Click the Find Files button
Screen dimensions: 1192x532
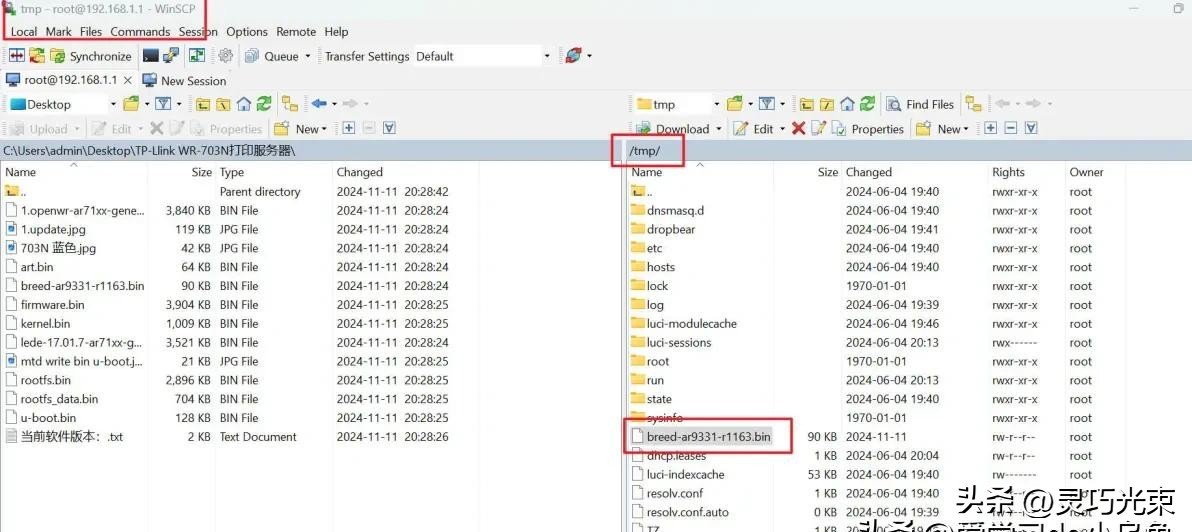point(921,104)
